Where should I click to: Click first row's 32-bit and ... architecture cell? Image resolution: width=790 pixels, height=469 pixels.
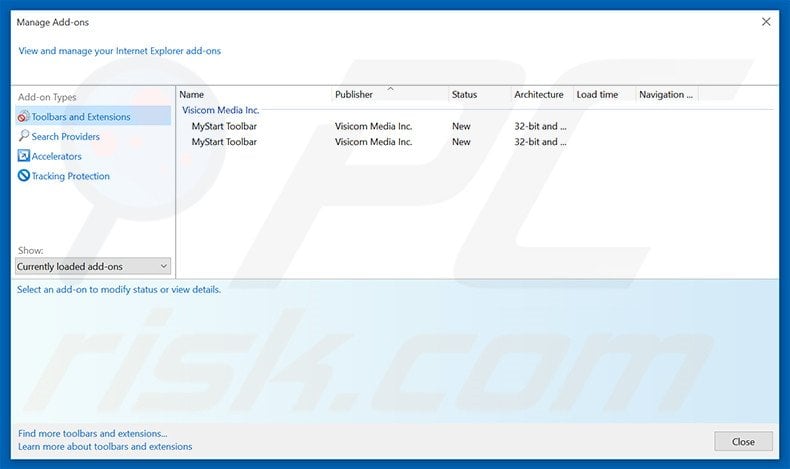pos(540,126)
